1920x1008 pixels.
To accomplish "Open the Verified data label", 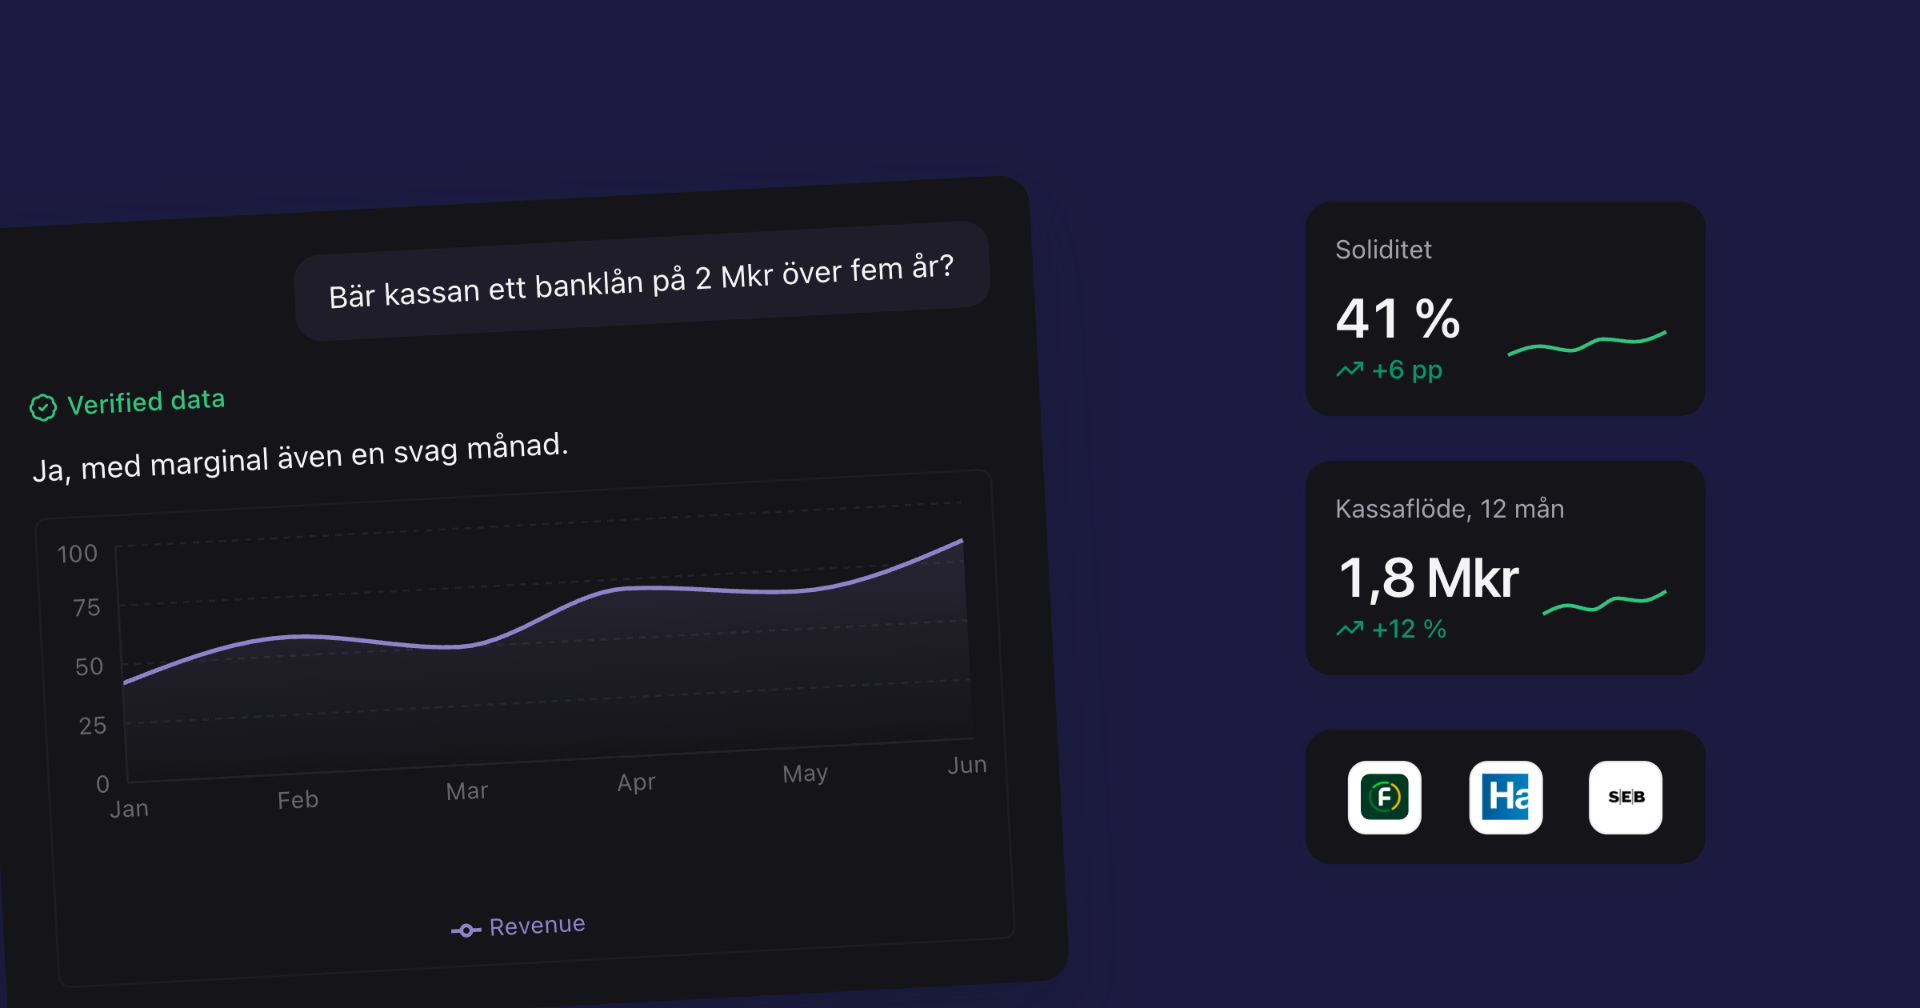I will [146, 402].
